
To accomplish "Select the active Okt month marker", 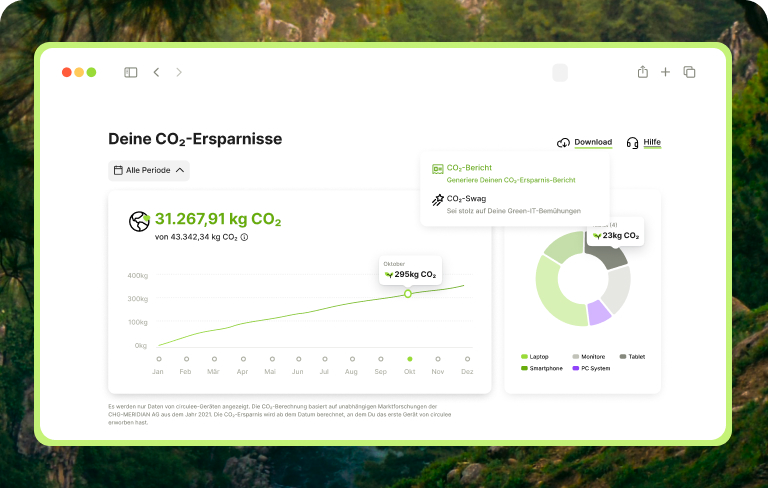I will pyautogui.click(x=409, y=359).
